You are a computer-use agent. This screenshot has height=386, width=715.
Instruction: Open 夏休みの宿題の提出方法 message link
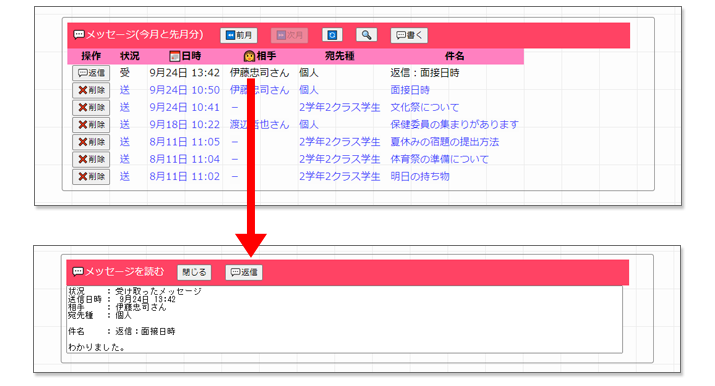click(445, 142)
